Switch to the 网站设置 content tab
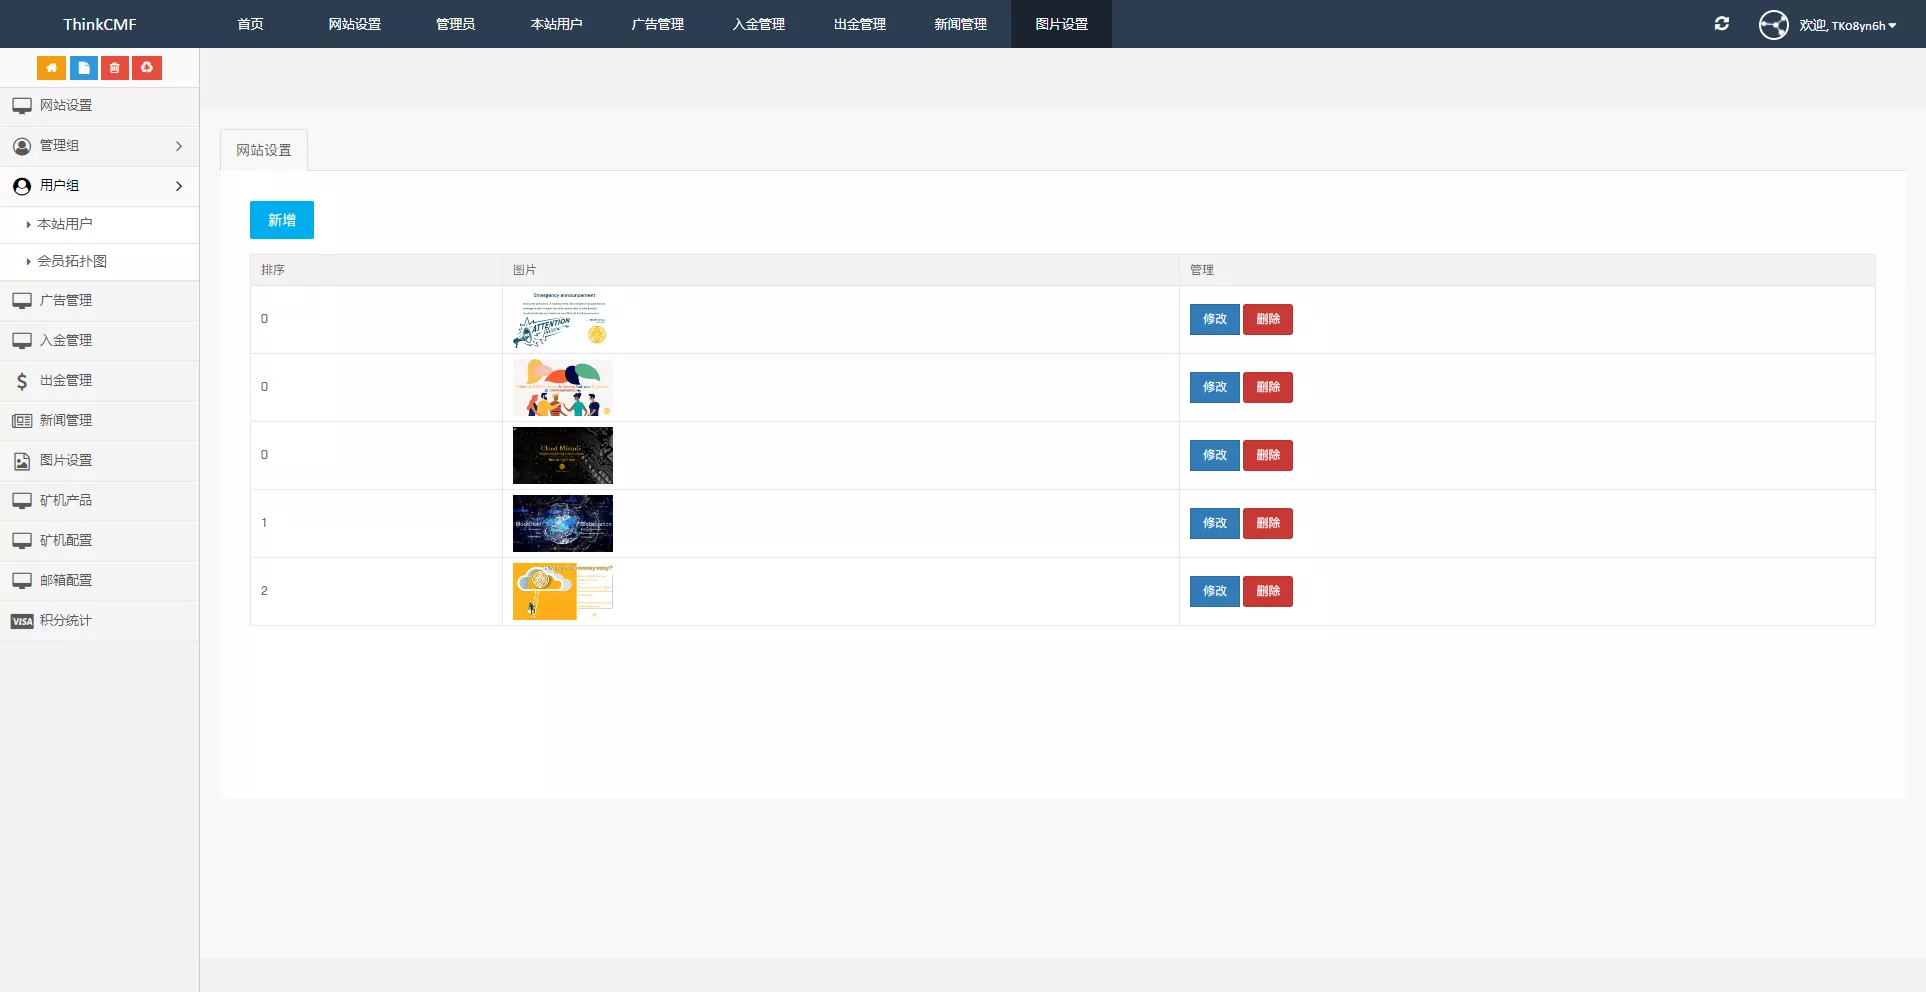1926x992 pixels. [264, 150]
